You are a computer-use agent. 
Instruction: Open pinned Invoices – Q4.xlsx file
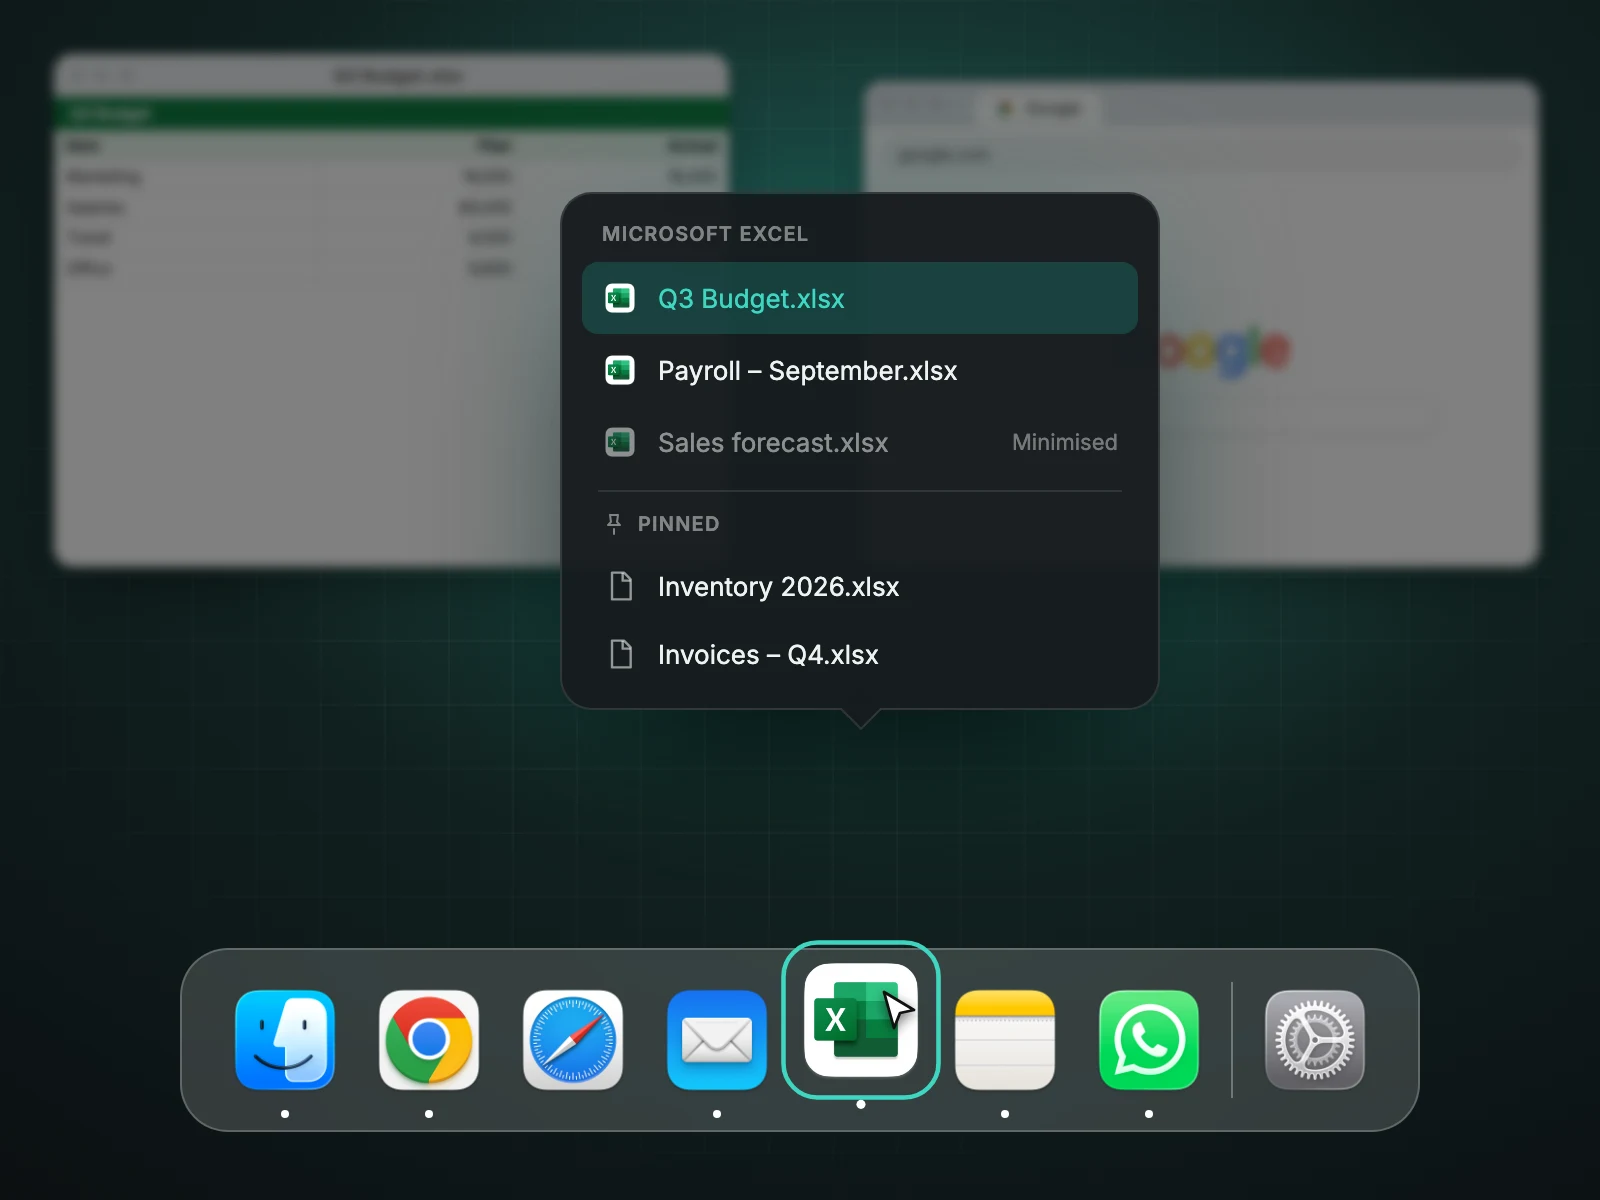click(860, 654)
